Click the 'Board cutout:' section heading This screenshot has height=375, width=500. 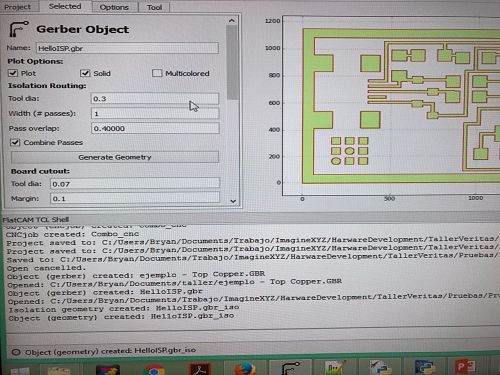(x=40, y=171)
